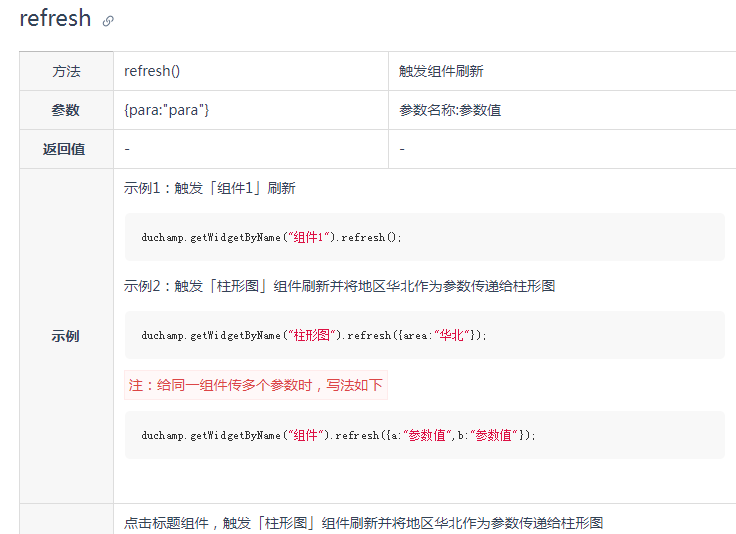Click the "refresh" section heading
736x534 pixels.
[55, 19]
